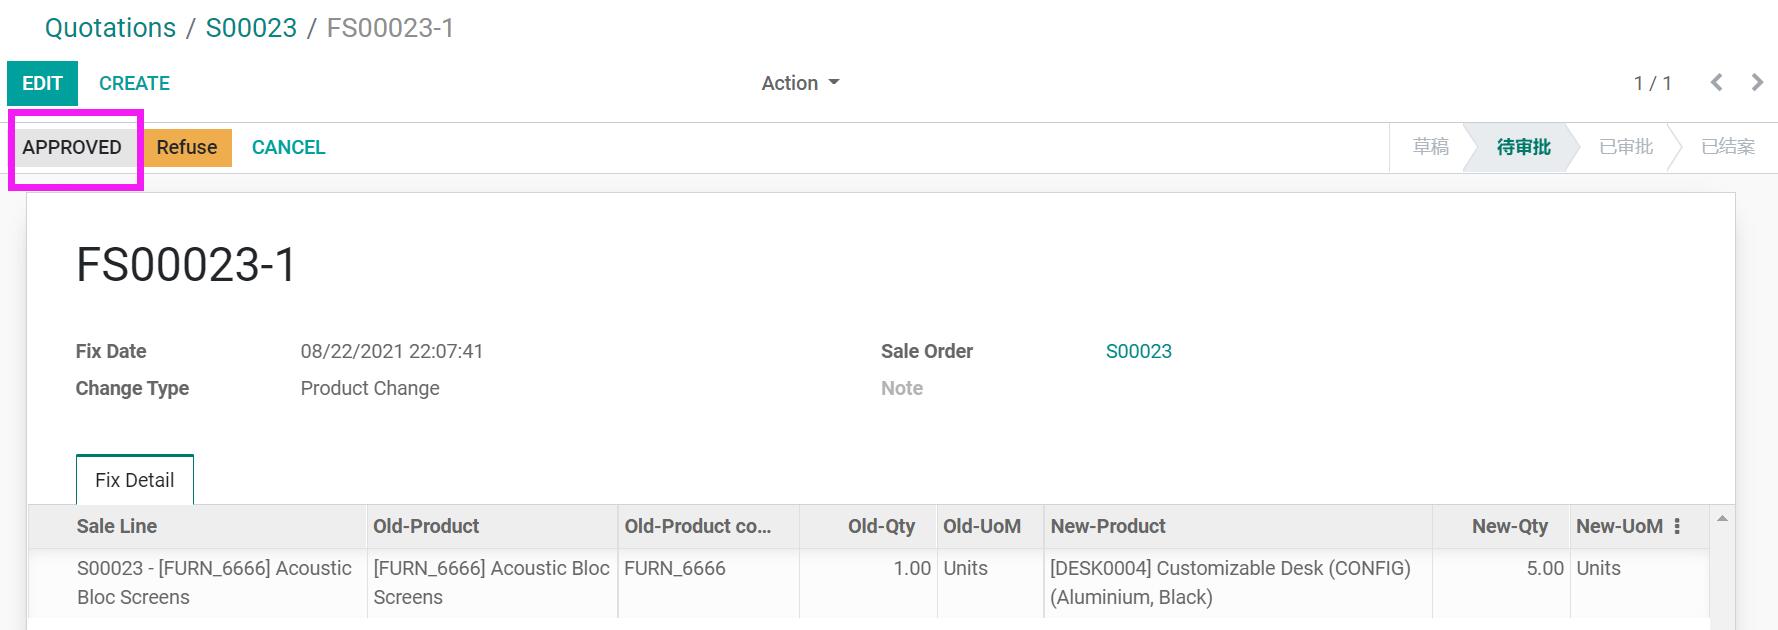1778x630 pixels.
Task: Click the CREATE button
Action: coord(134,83)
